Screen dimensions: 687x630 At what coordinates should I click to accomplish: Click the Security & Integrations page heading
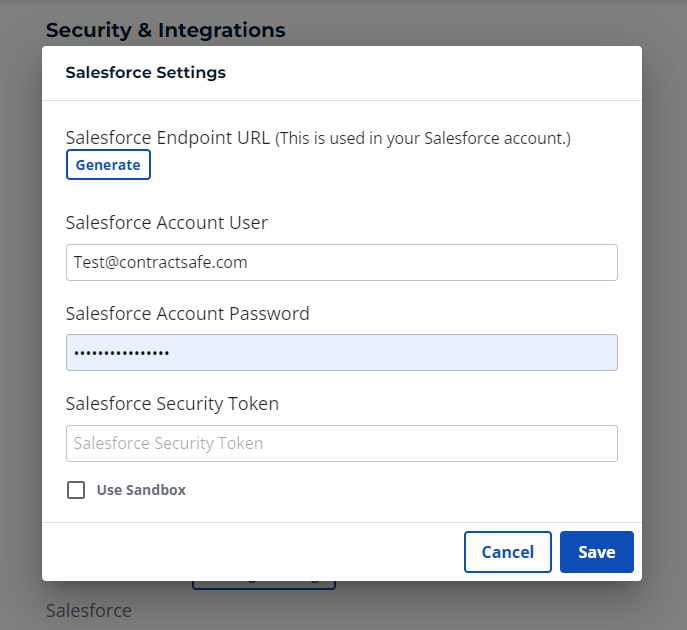tap(166, 30)
